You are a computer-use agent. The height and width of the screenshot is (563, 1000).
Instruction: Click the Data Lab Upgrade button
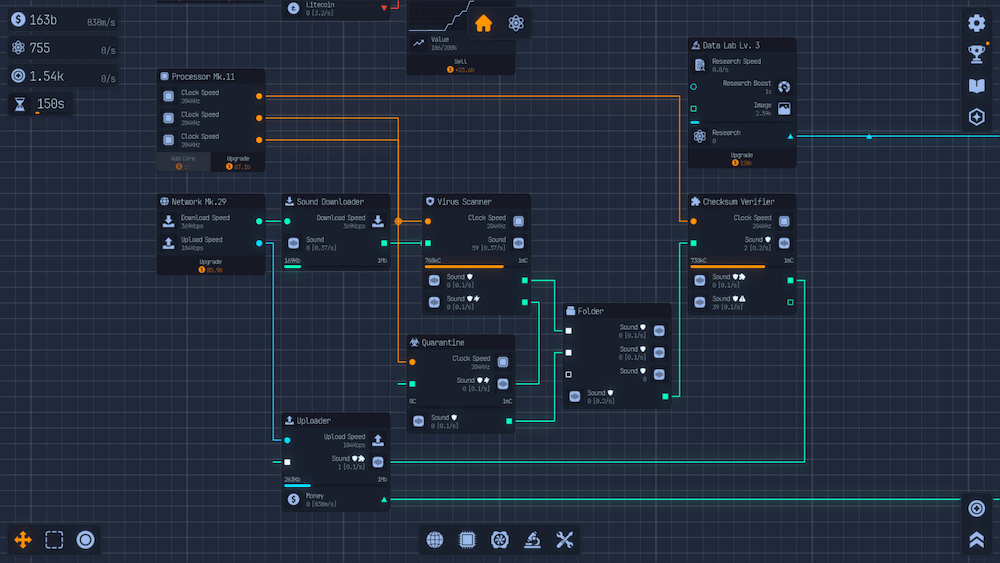click(741, 158)
